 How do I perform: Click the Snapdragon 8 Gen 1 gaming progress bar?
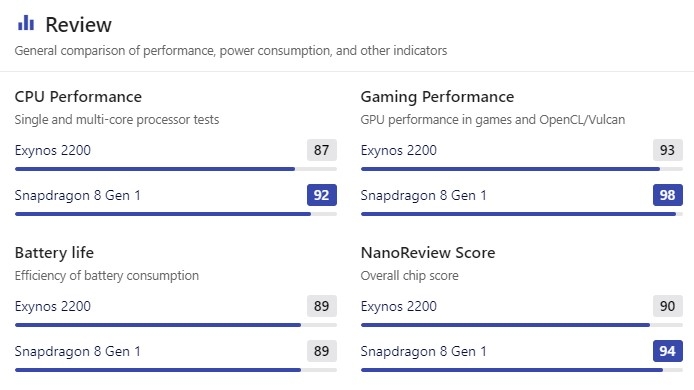point(521,214)
